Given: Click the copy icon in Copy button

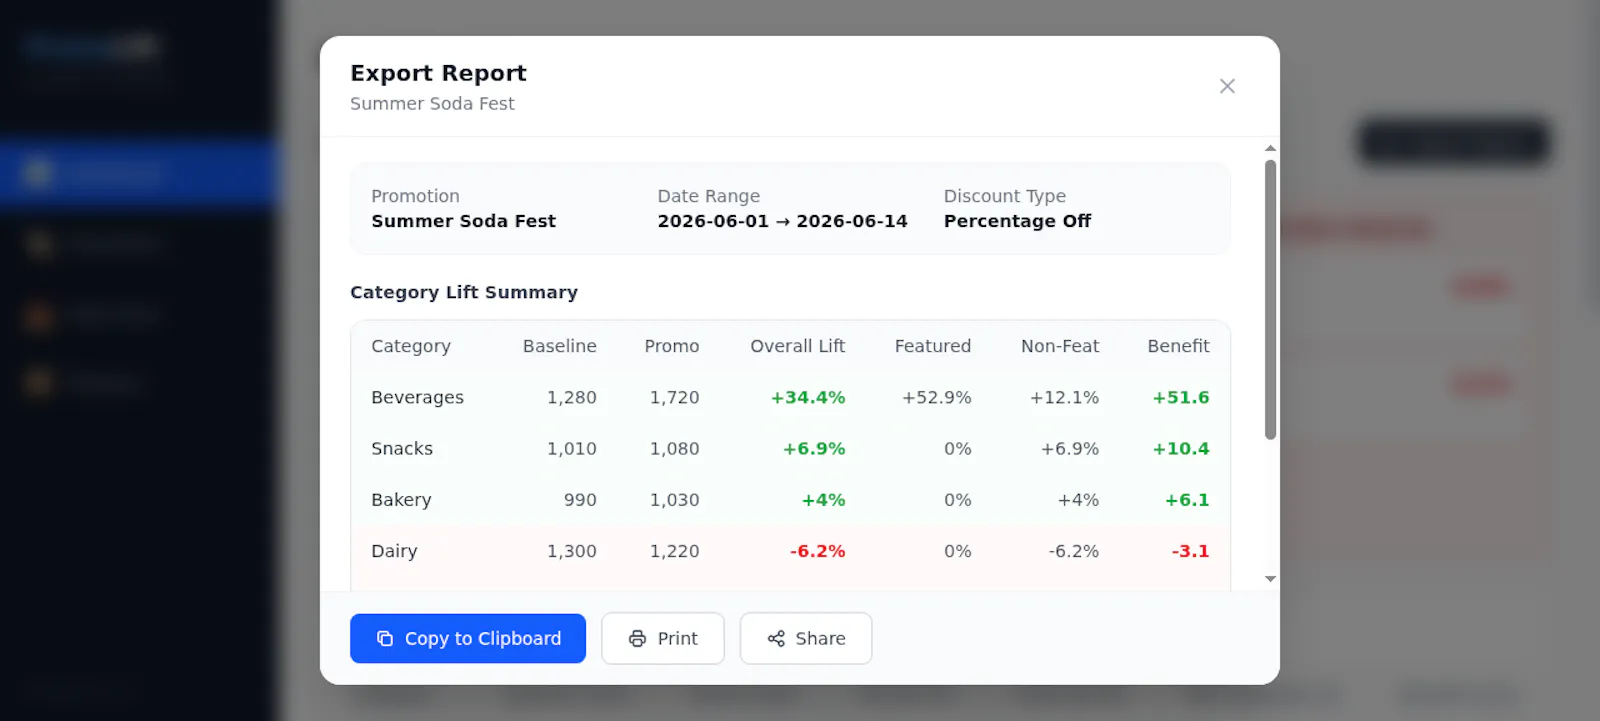Looking at the screenshot, I should click(385, 638).
